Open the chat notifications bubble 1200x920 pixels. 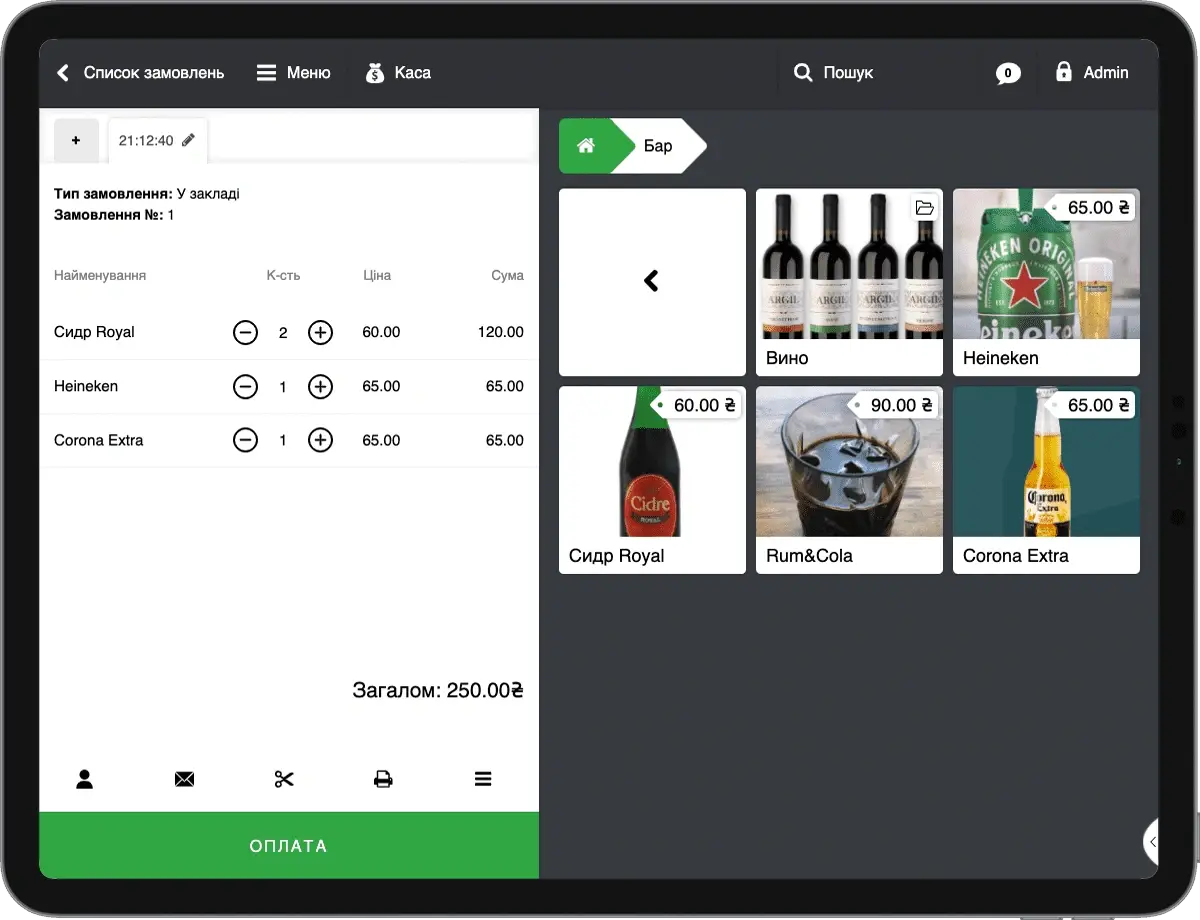(1008, 73)
